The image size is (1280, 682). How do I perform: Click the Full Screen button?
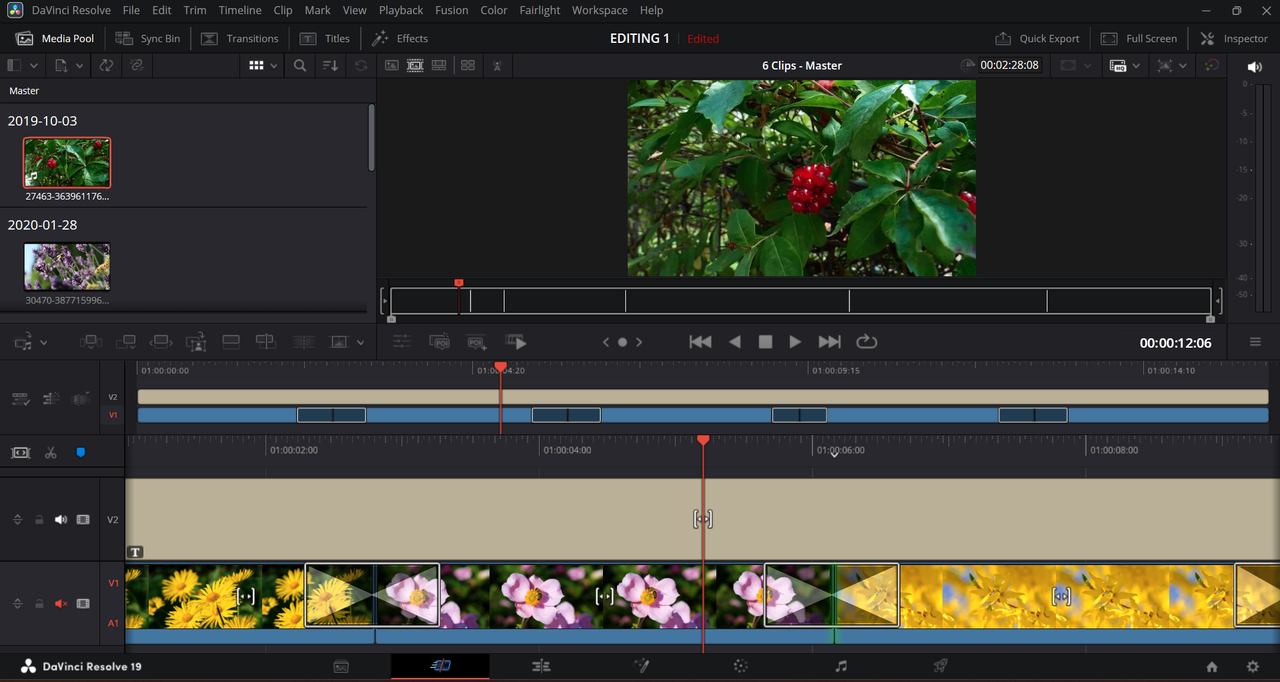[1139, 38]
